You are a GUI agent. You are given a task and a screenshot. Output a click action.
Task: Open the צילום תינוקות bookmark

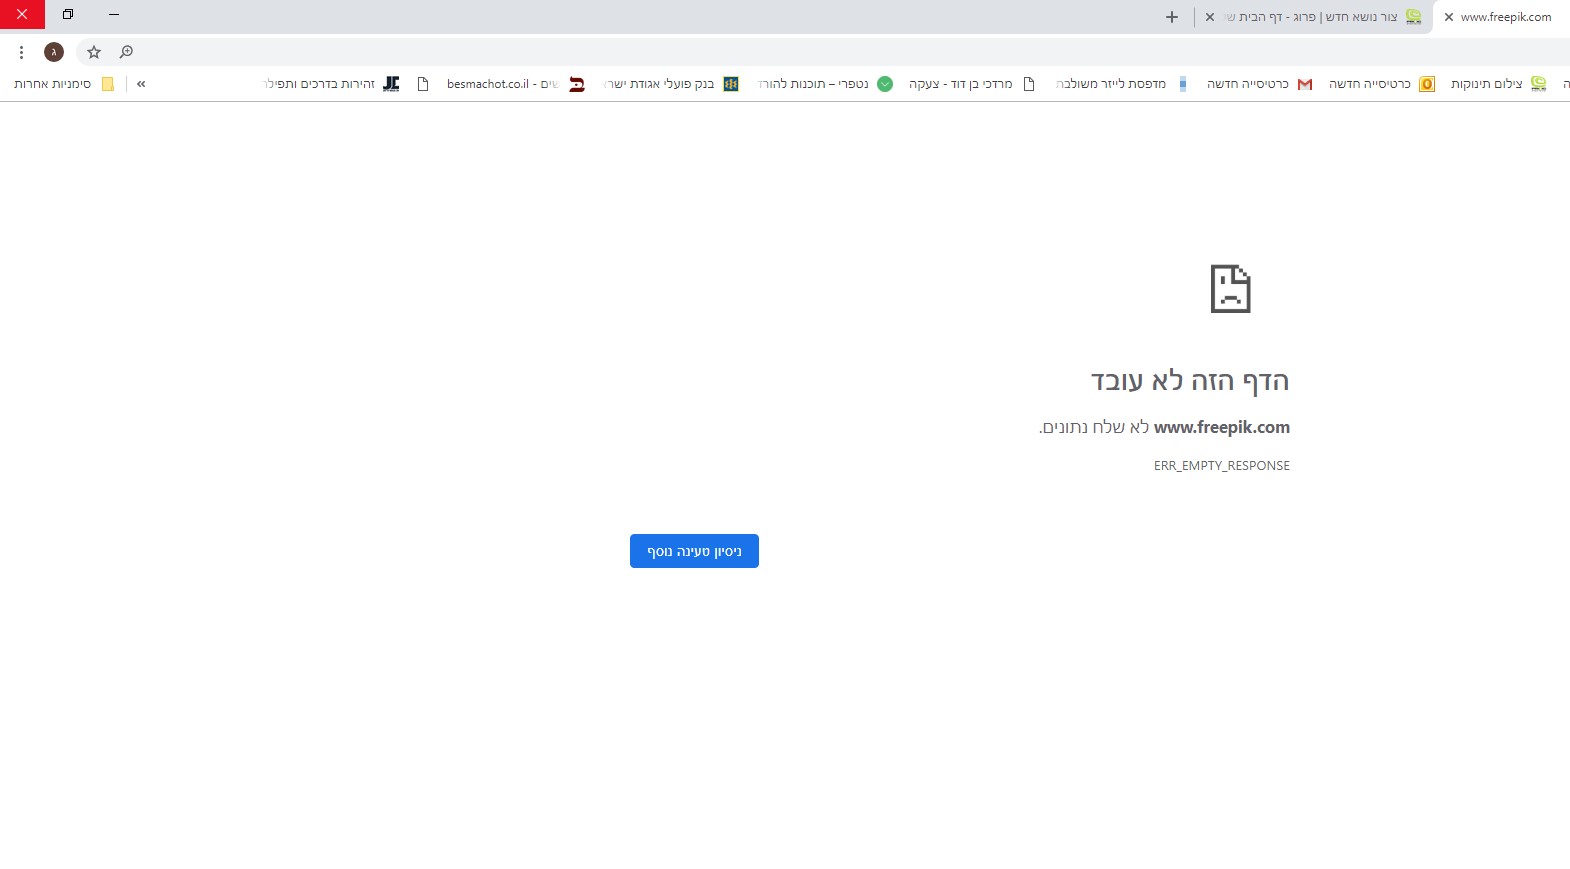[1498, 84]
